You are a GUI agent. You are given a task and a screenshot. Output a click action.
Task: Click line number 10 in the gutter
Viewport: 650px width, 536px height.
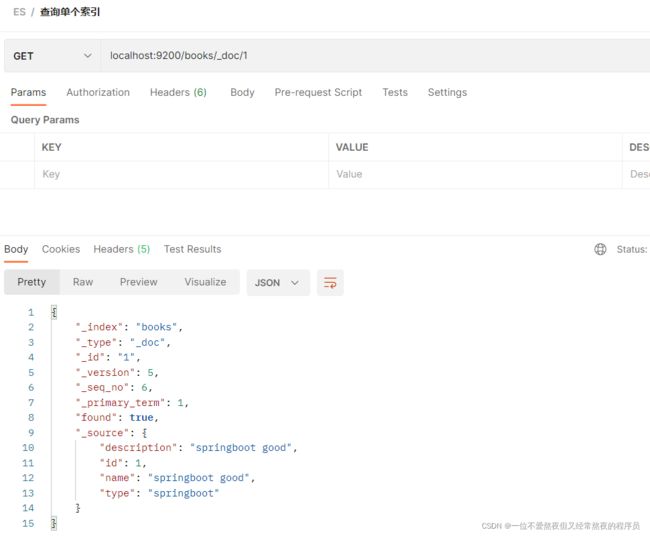click(x=28, y=448)
